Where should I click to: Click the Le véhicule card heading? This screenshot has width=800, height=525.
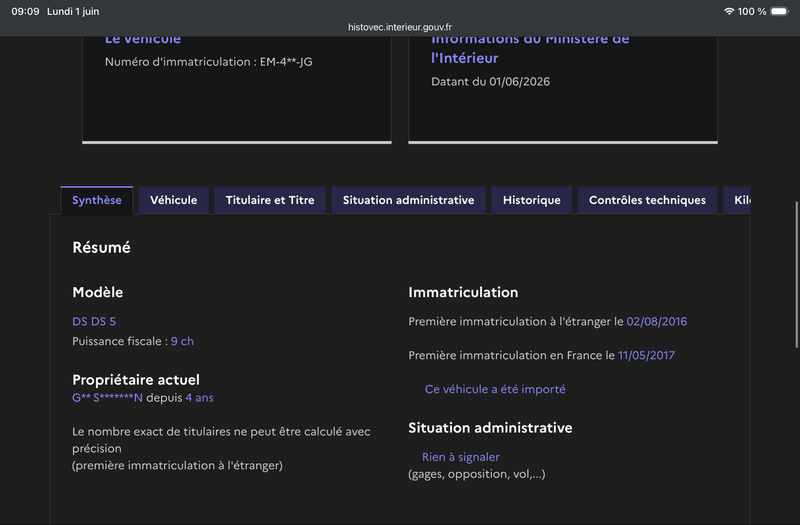click(143, 39)
